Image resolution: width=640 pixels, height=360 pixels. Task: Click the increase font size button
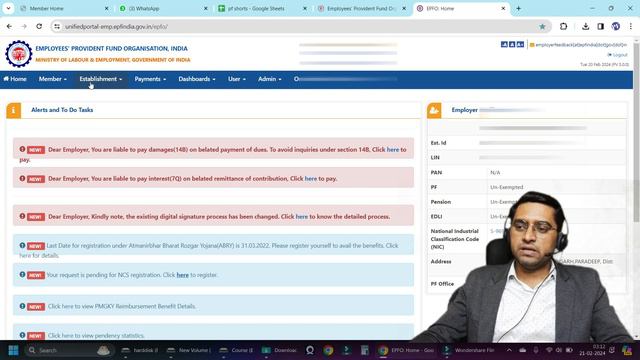click(520, 44)
